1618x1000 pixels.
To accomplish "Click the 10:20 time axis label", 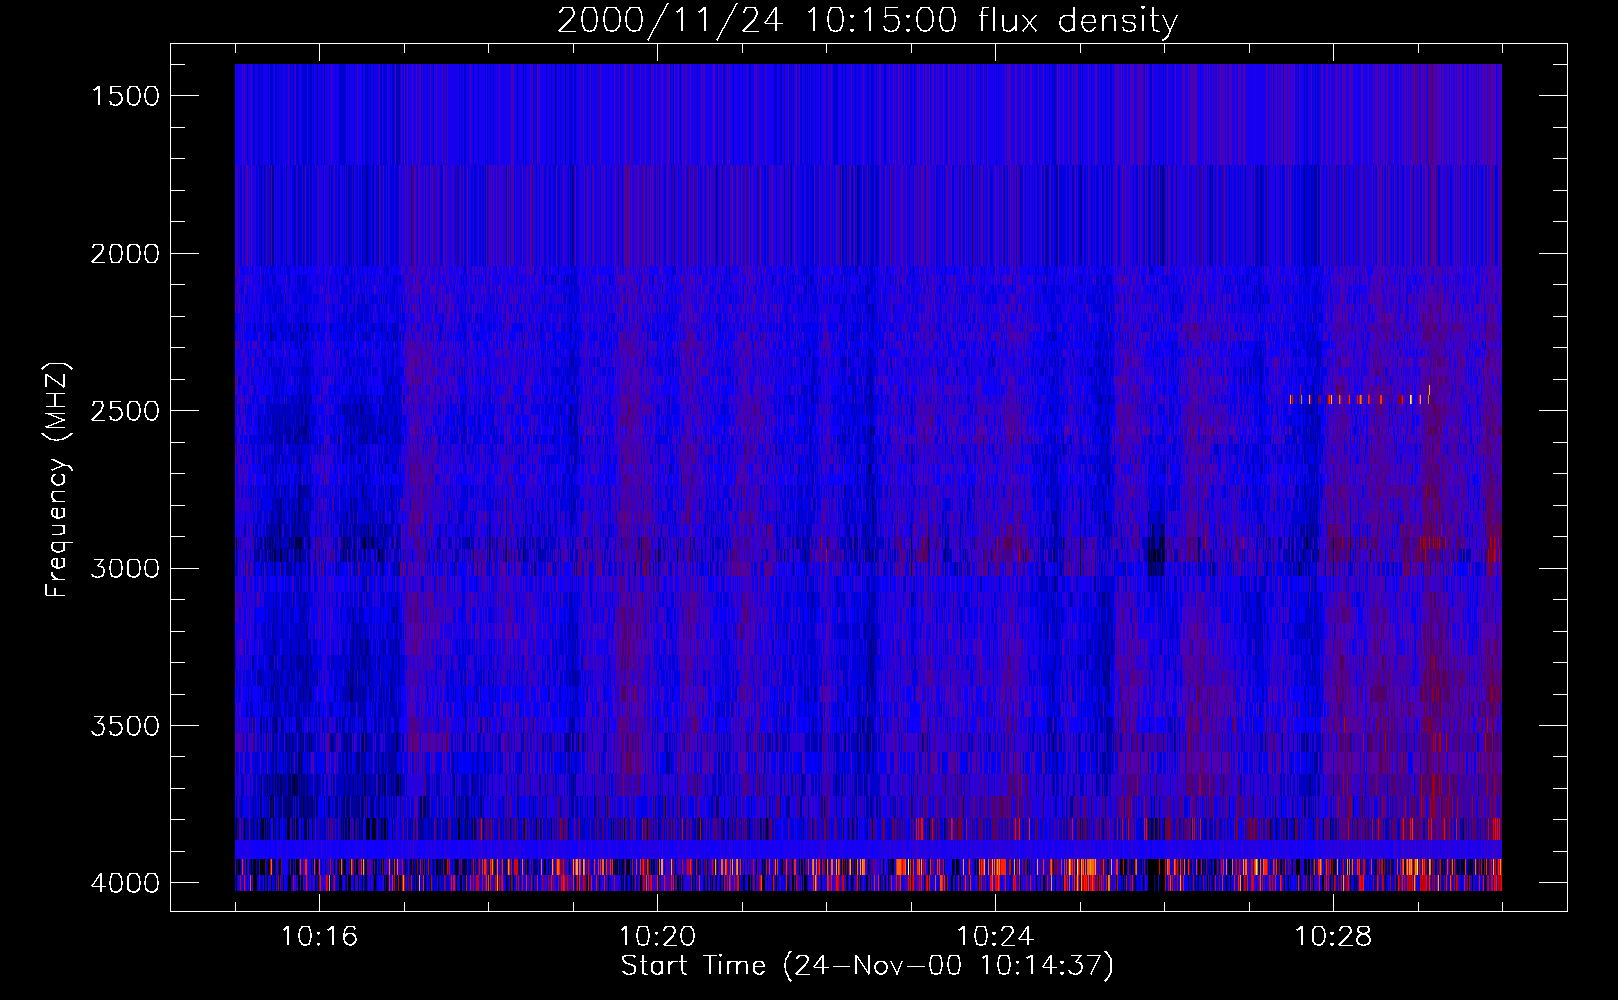I will (657, 937).
